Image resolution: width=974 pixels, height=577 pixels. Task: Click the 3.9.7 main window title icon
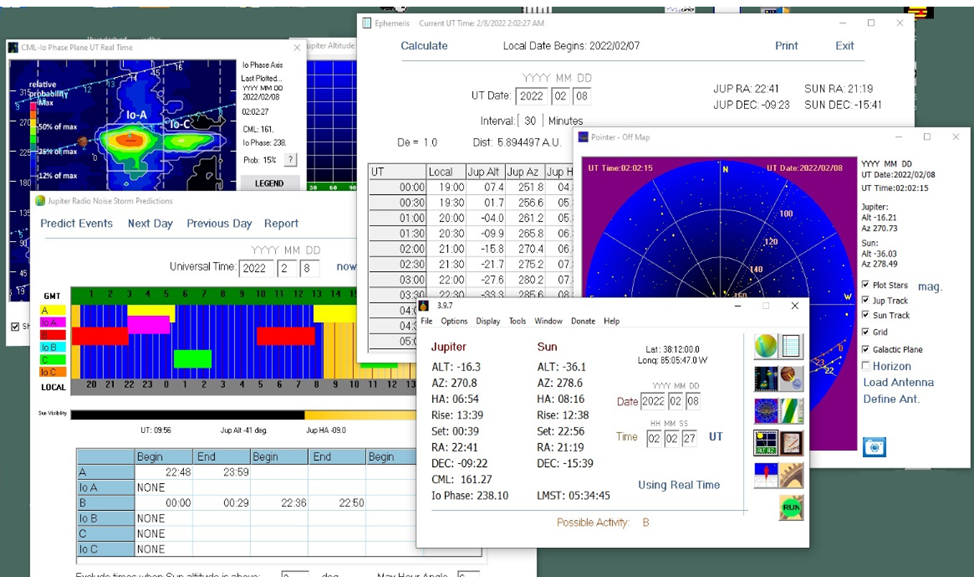(424, 305)
